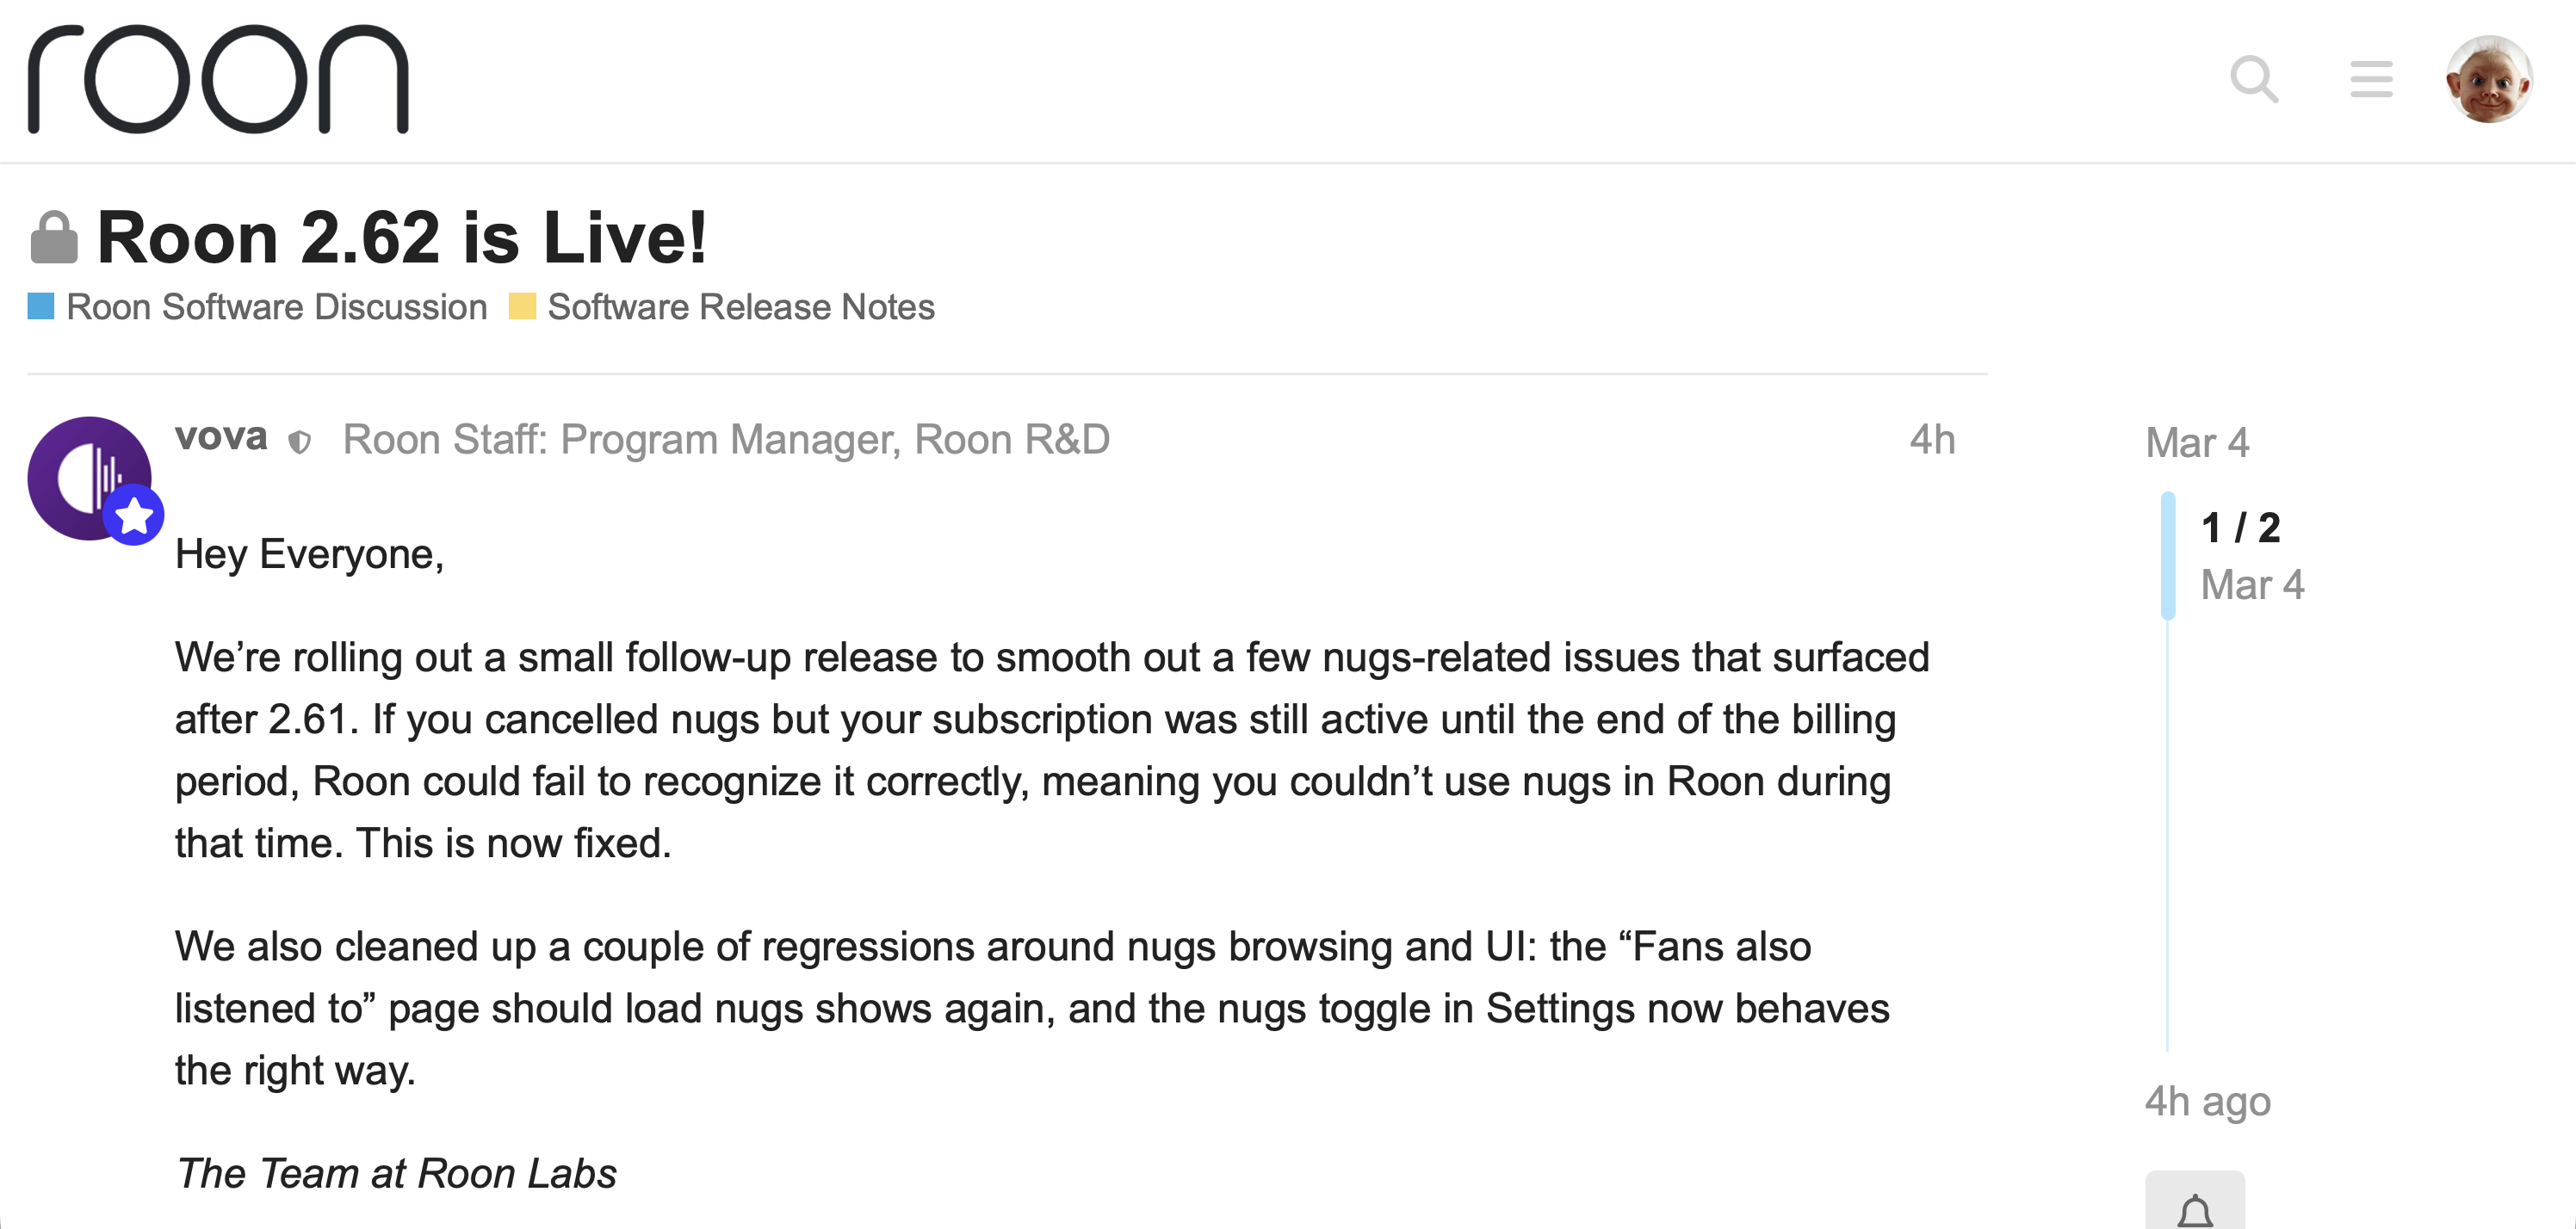Screen dimensions: 2576x1229
Task: Open vova's username profile link
Action: tap(221, 437)
